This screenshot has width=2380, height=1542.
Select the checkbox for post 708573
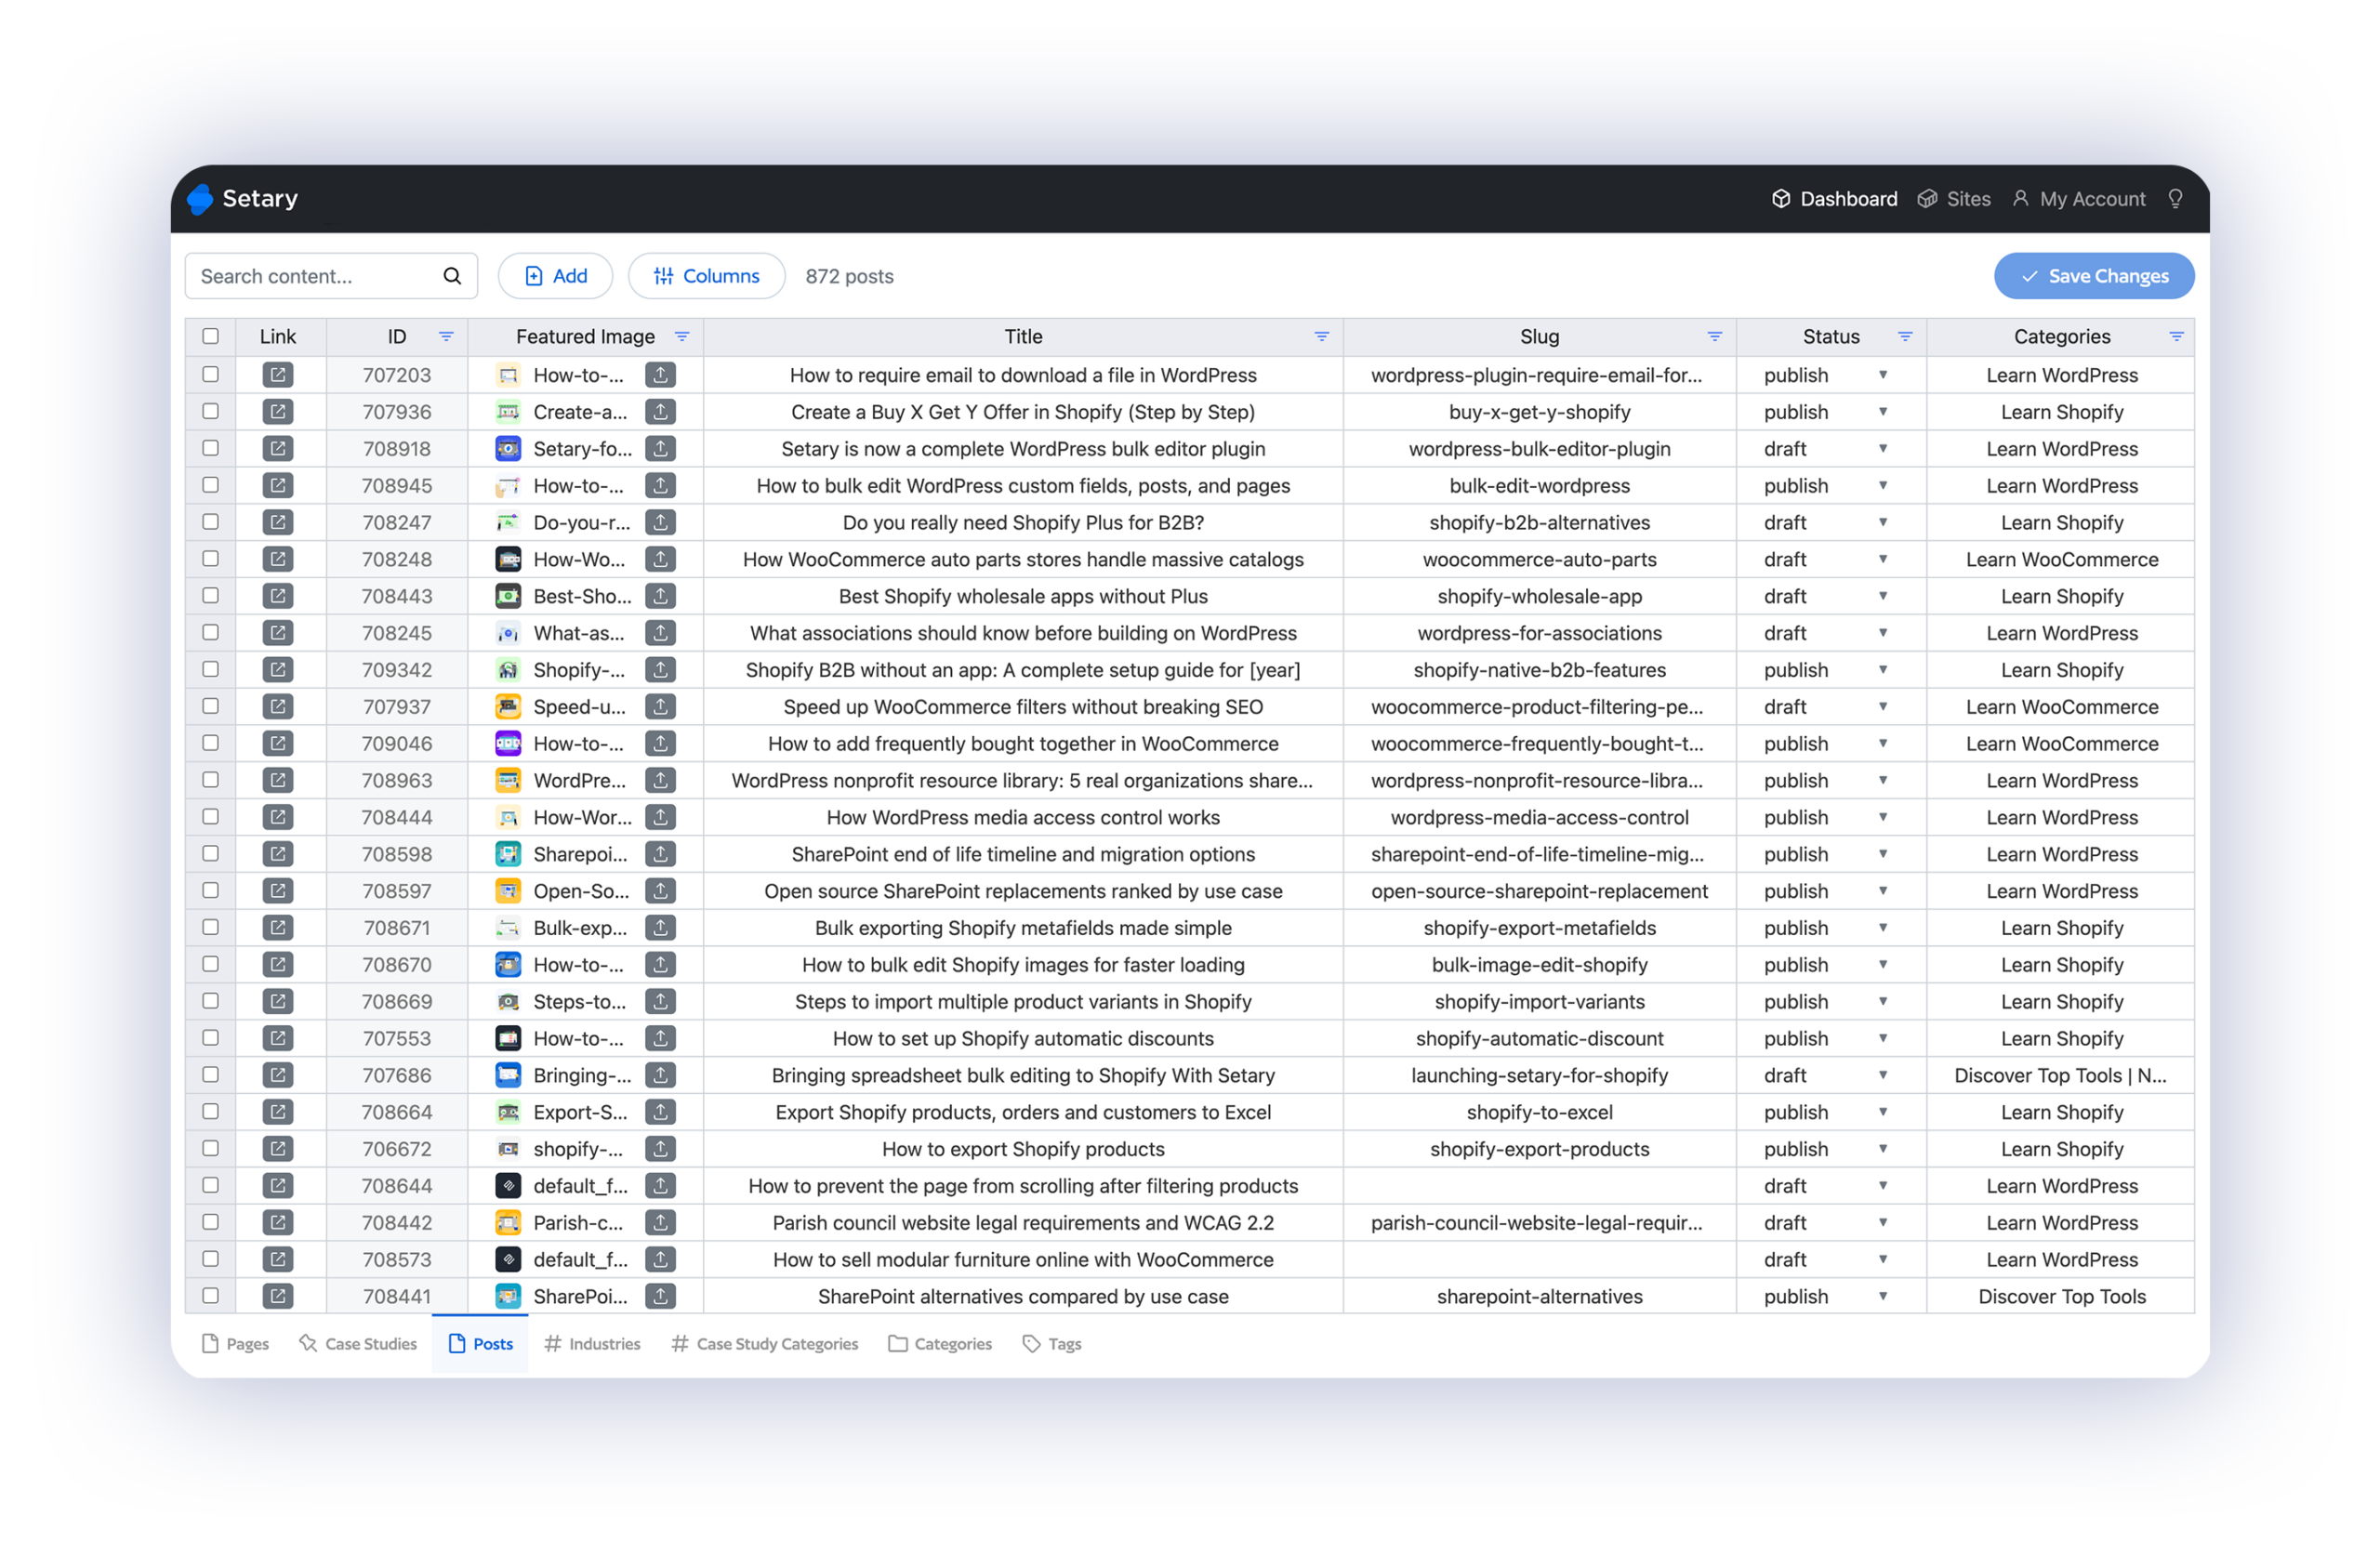click(x=210, y=1259)
